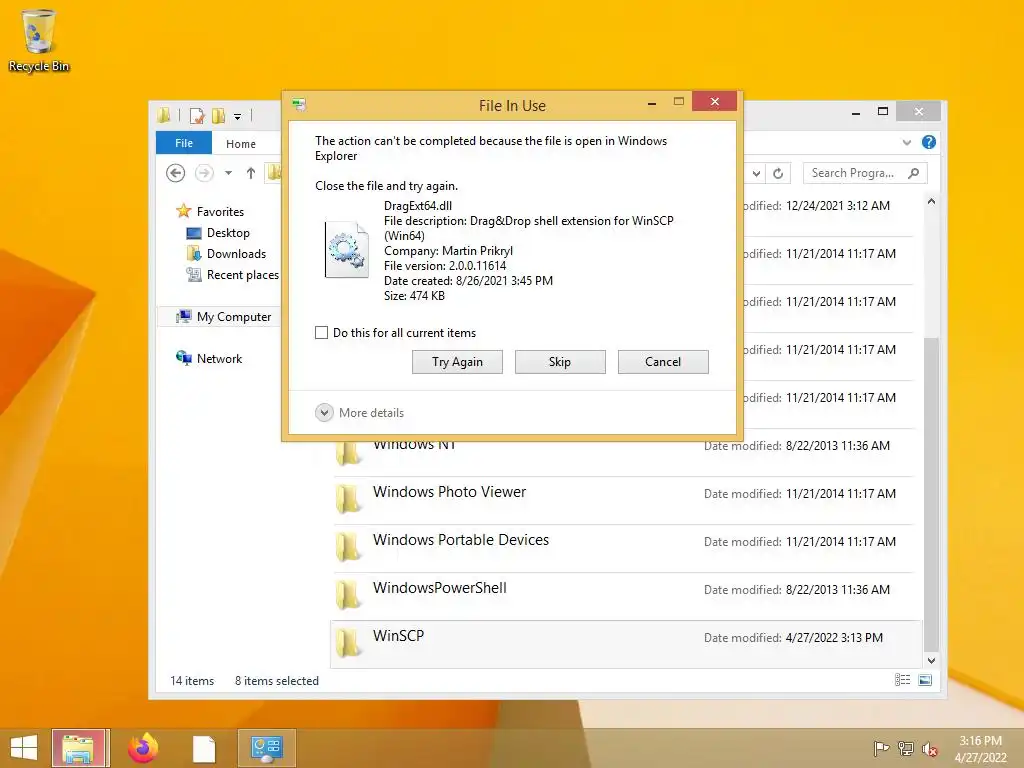Image resolution: width=1024 pixels, height=768 pixels.
Task: Click the Start button on taskbar
Action: click(24, 748)
